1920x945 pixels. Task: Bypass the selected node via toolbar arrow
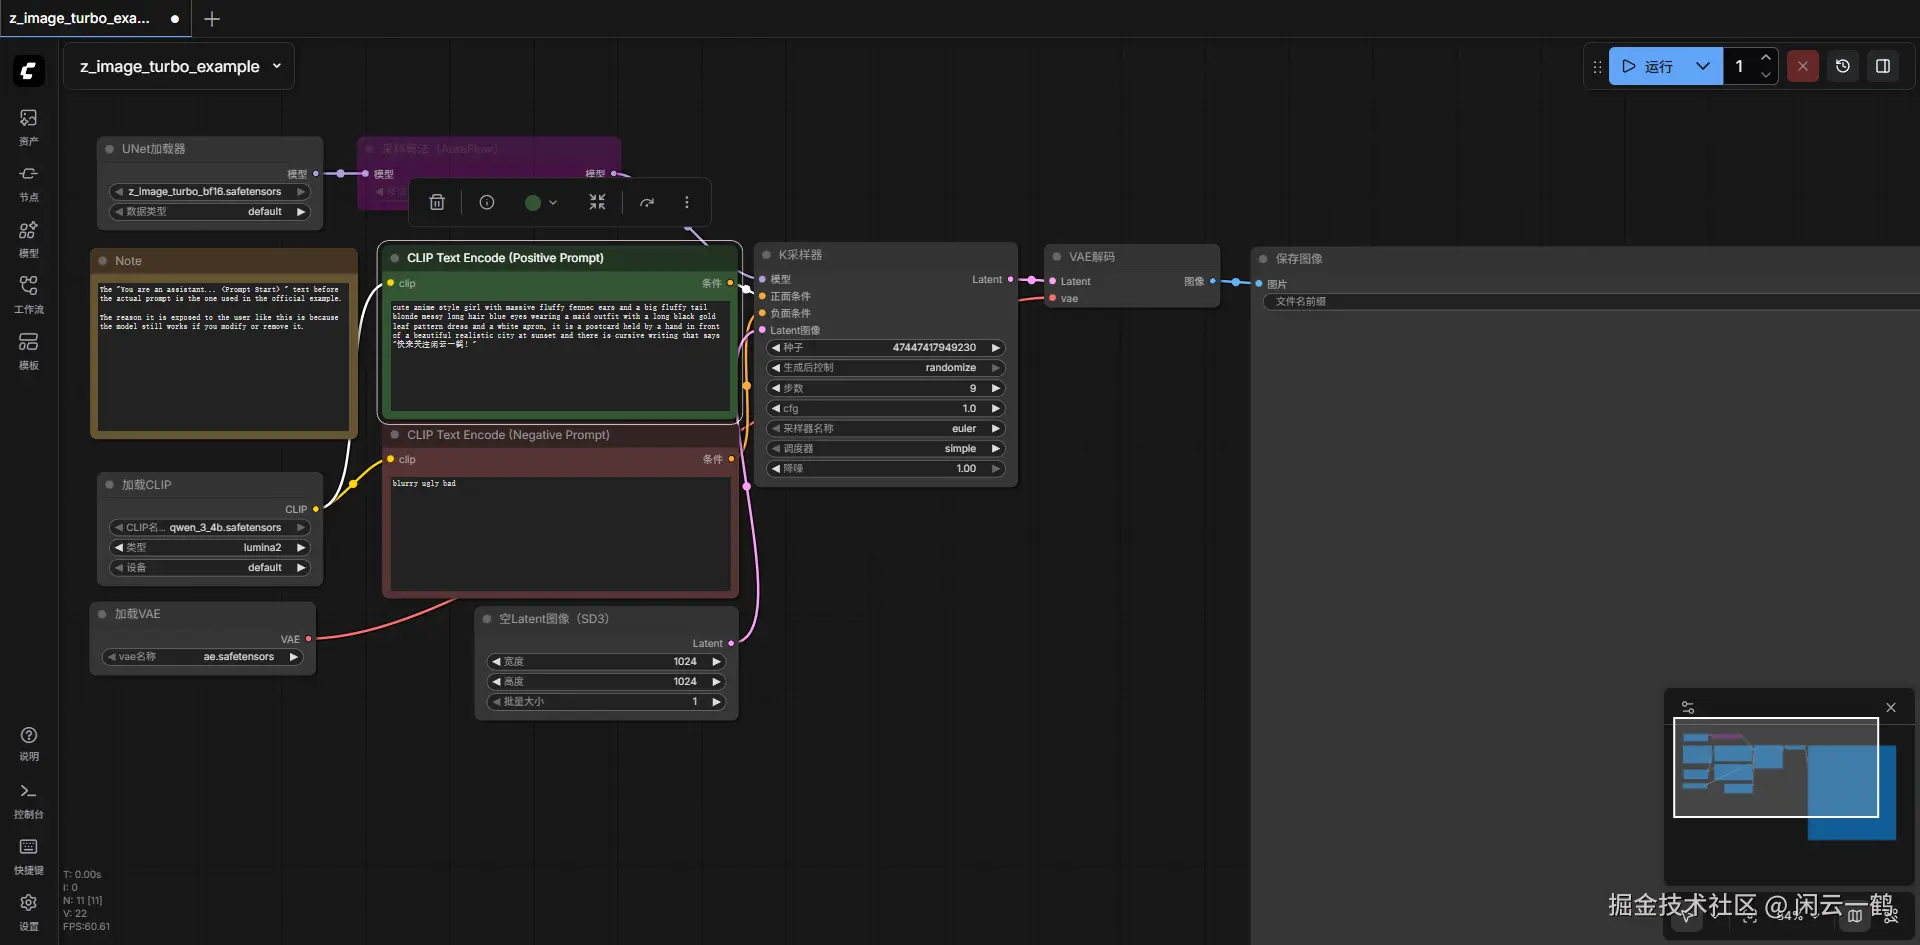(x=647, y=202)
